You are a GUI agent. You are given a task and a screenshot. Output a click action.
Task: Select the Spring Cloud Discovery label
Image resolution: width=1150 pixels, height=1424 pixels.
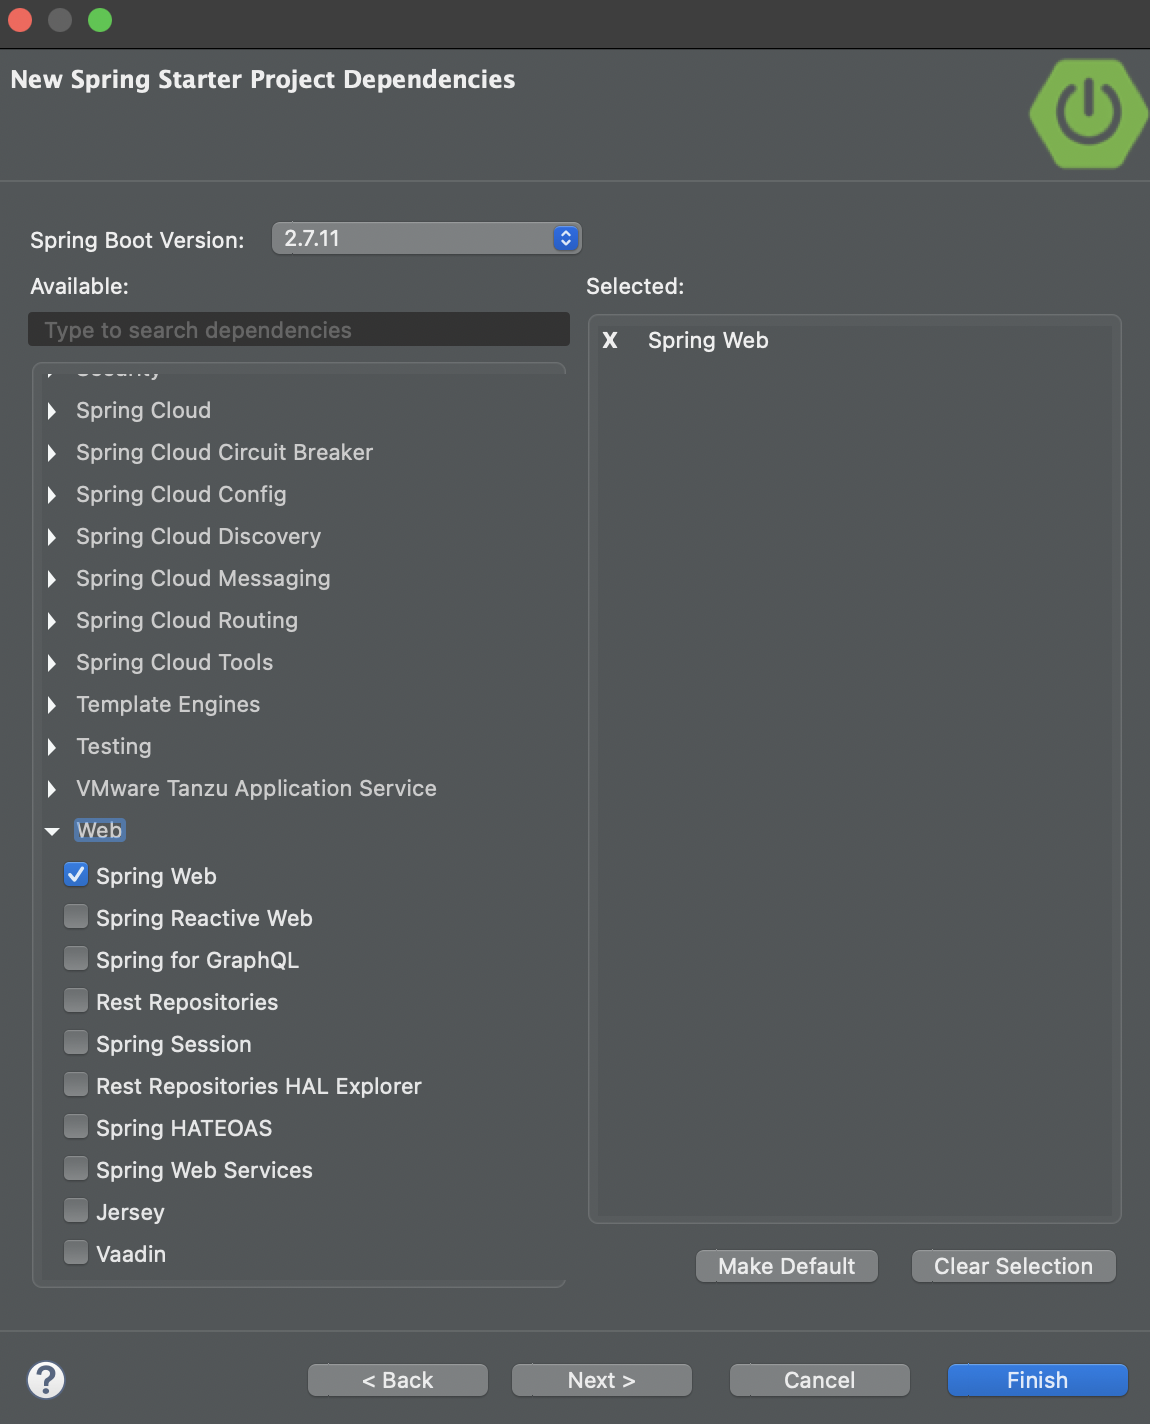(x=199, y=536)
